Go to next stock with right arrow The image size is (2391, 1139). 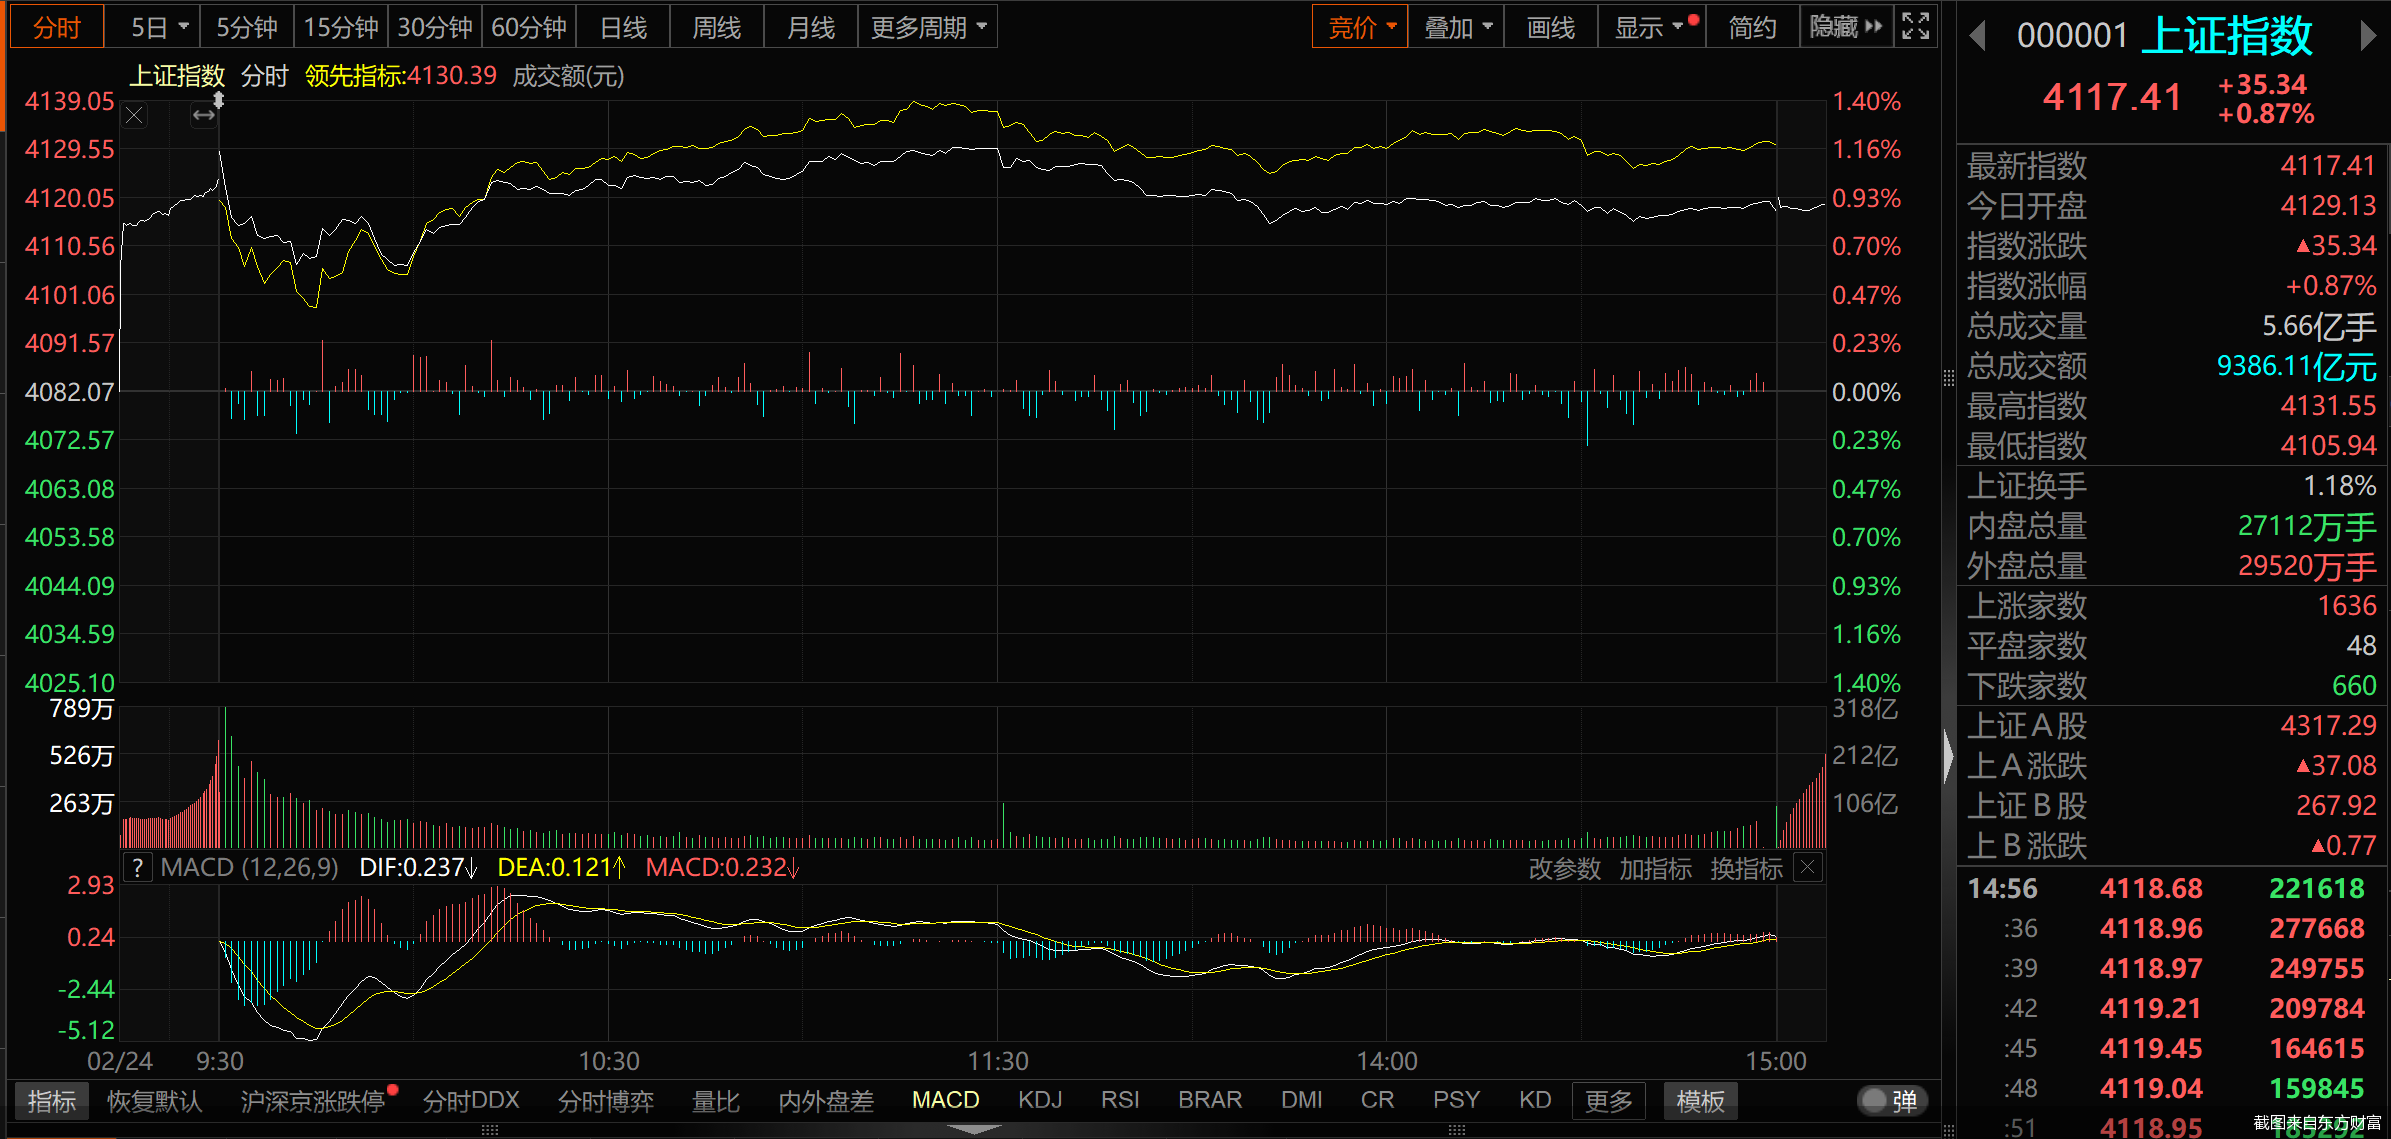2367,37
